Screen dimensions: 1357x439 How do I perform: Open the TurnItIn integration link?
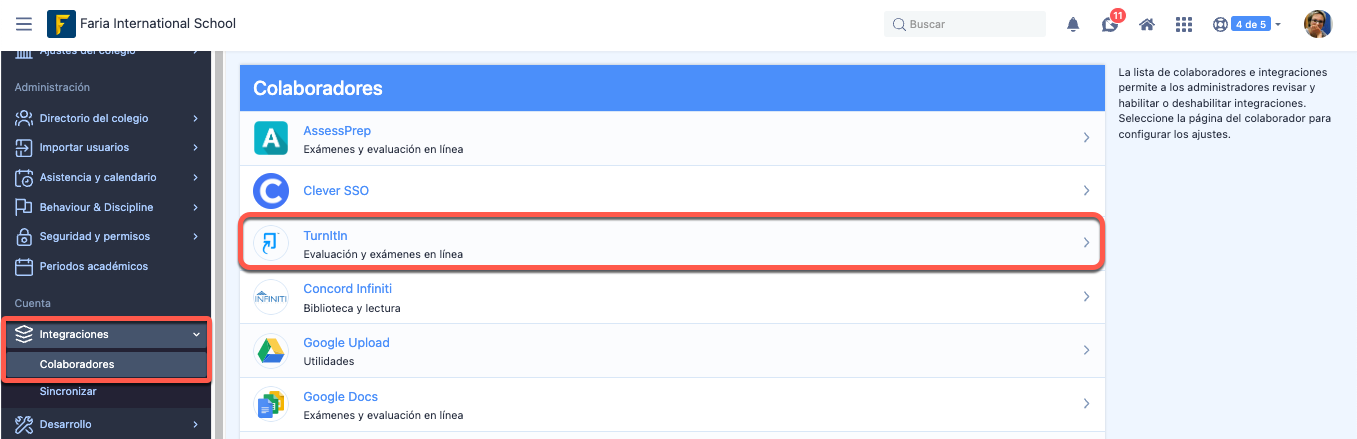[325, 235]
